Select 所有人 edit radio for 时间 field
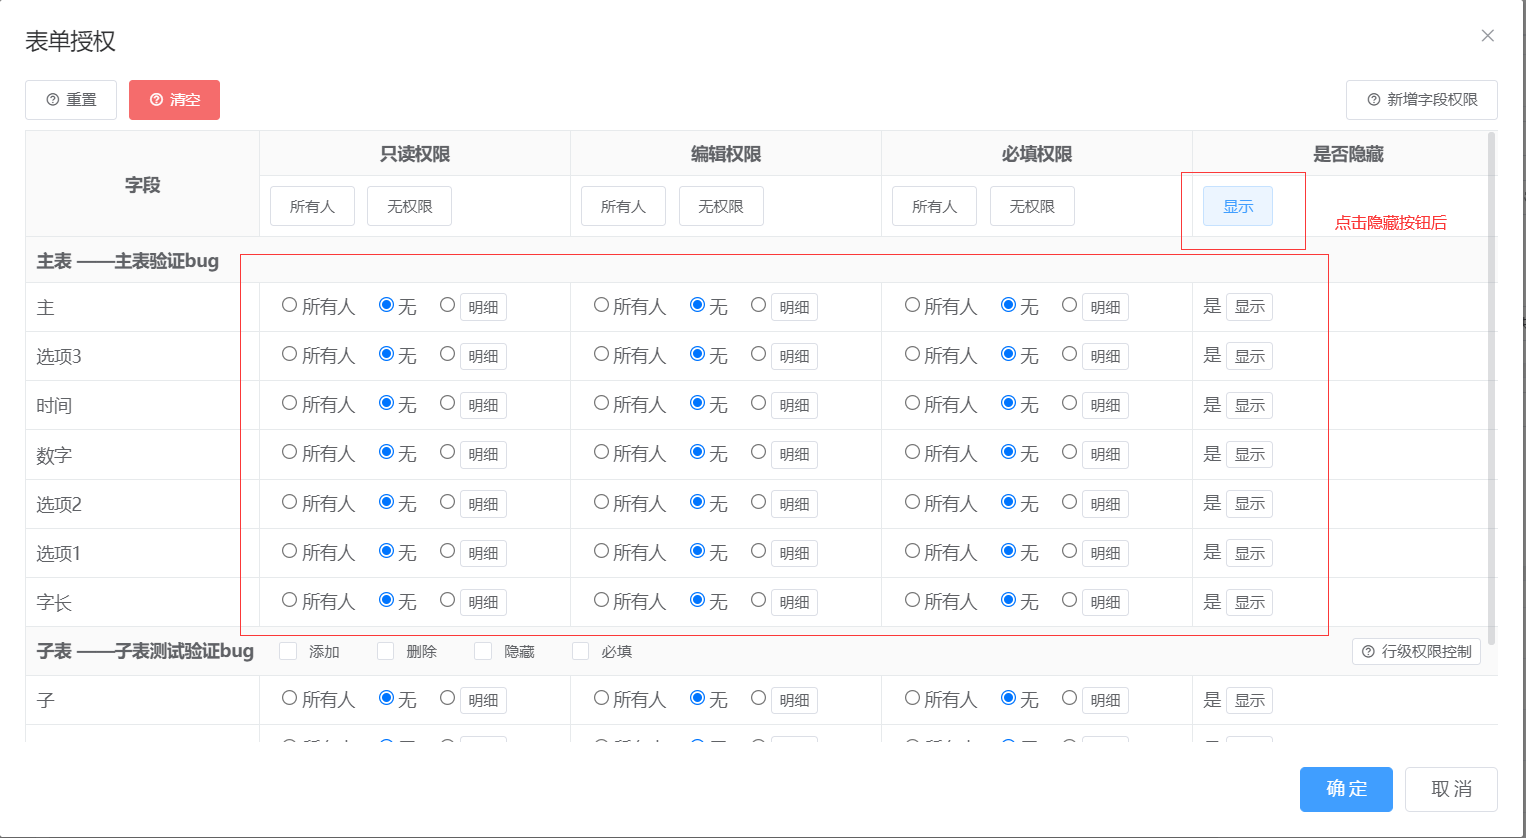The height and width of the screenshot is (838, 1526). [601, 403]
